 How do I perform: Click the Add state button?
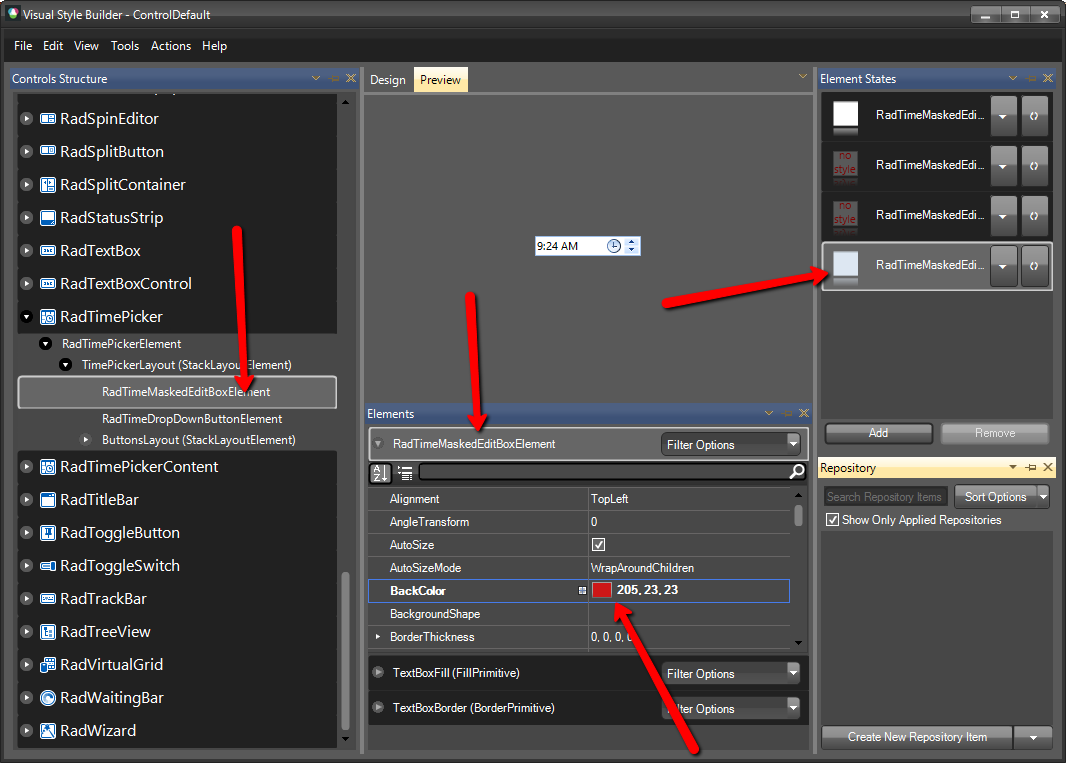(x=878, y=433)
